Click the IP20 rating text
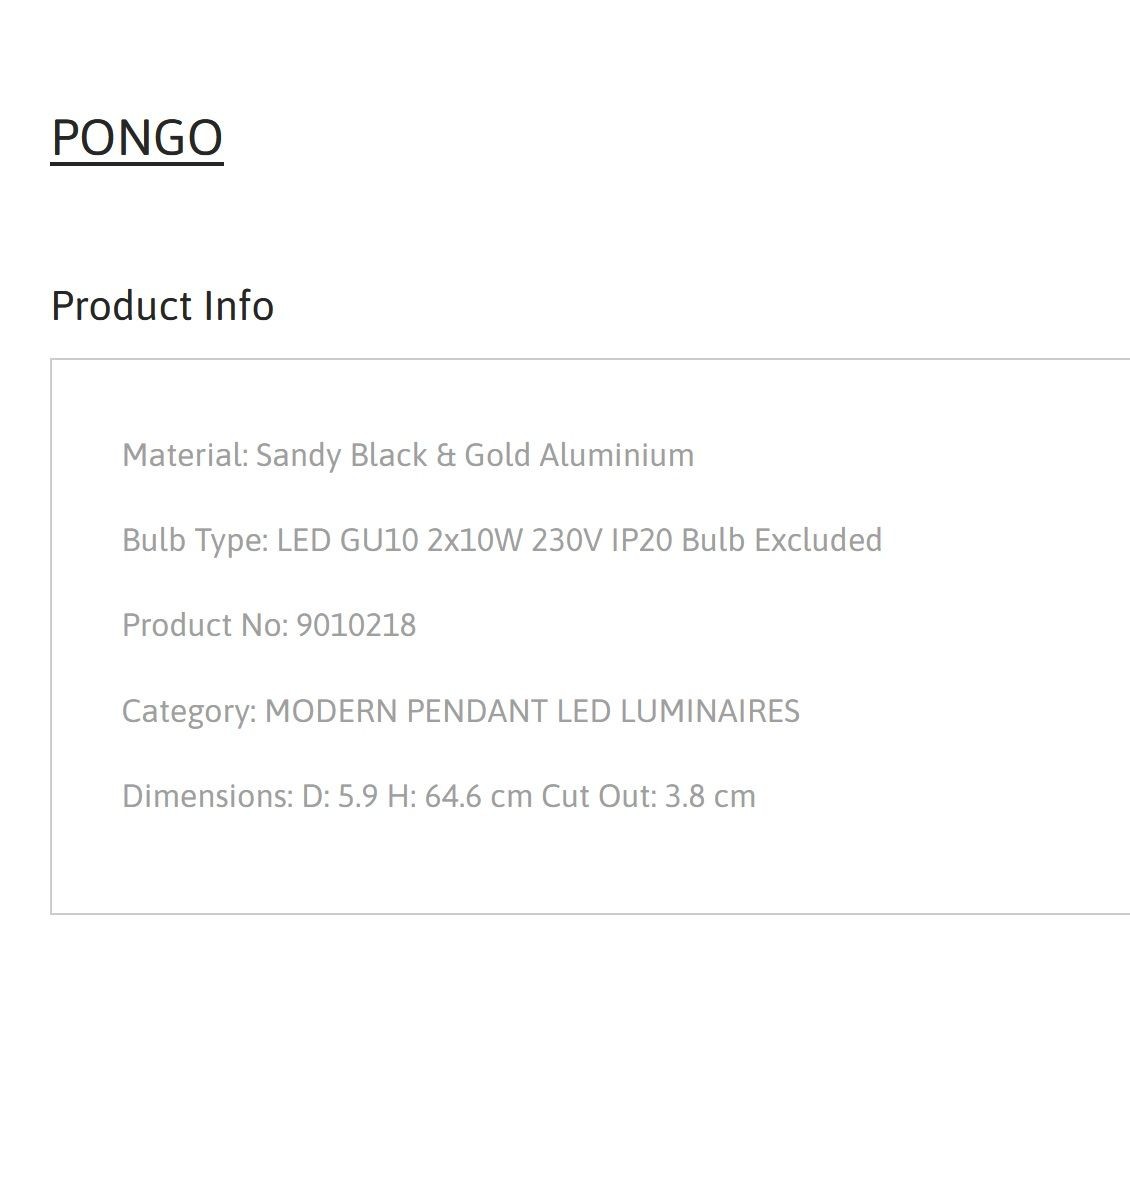The width and height of the screenshot is (1130, 1202). (x=642, y=540)
